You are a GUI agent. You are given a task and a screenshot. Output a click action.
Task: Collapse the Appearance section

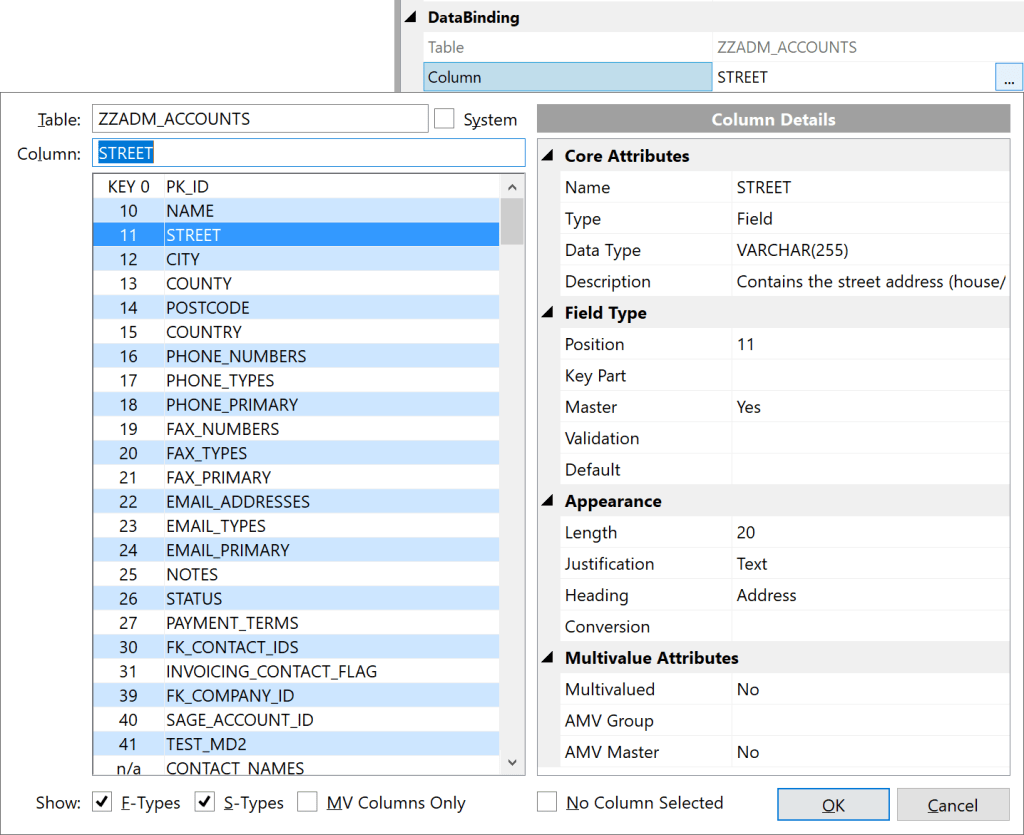point(547,501)
